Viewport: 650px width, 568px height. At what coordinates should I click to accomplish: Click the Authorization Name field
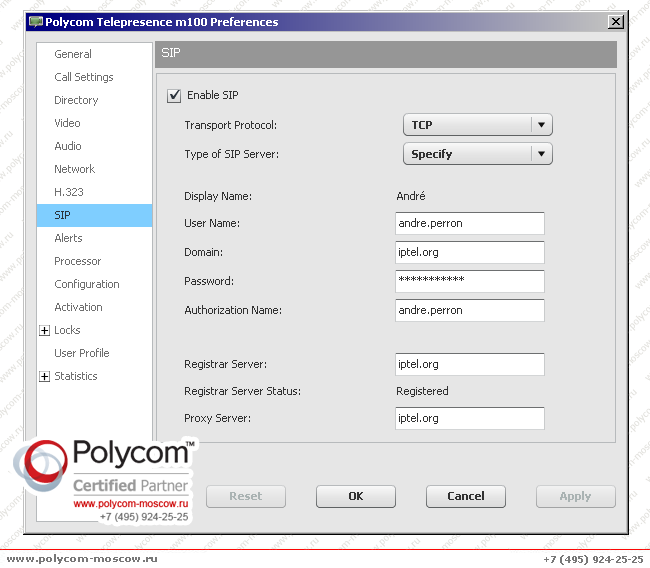point(470,311)
